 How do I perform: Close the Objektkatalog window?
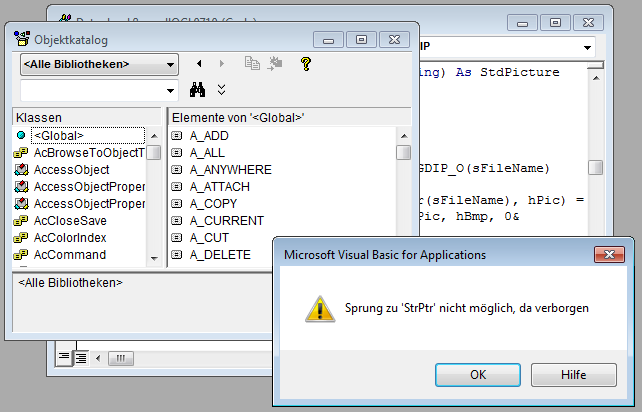point(394,40)
